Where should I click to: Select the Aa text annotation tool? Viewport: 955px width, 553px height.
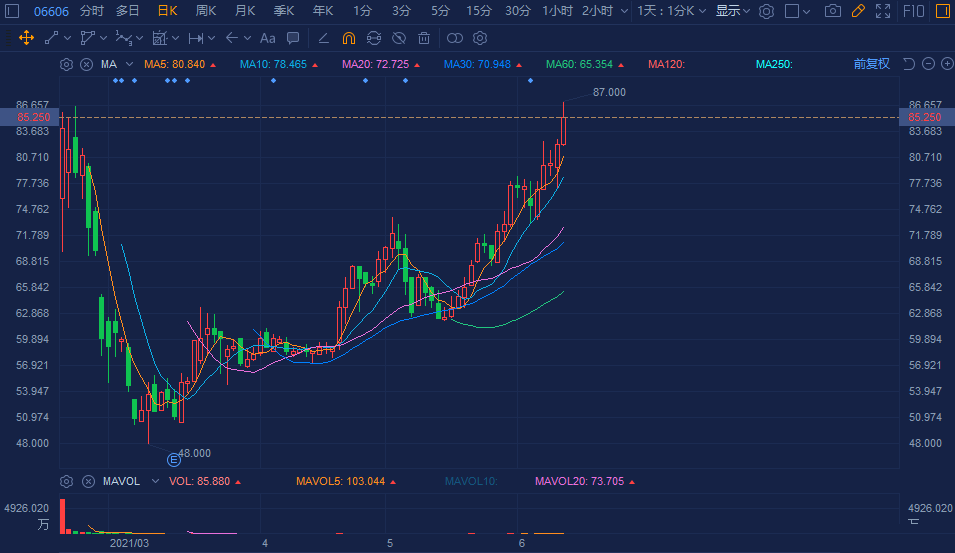[267, 38]
